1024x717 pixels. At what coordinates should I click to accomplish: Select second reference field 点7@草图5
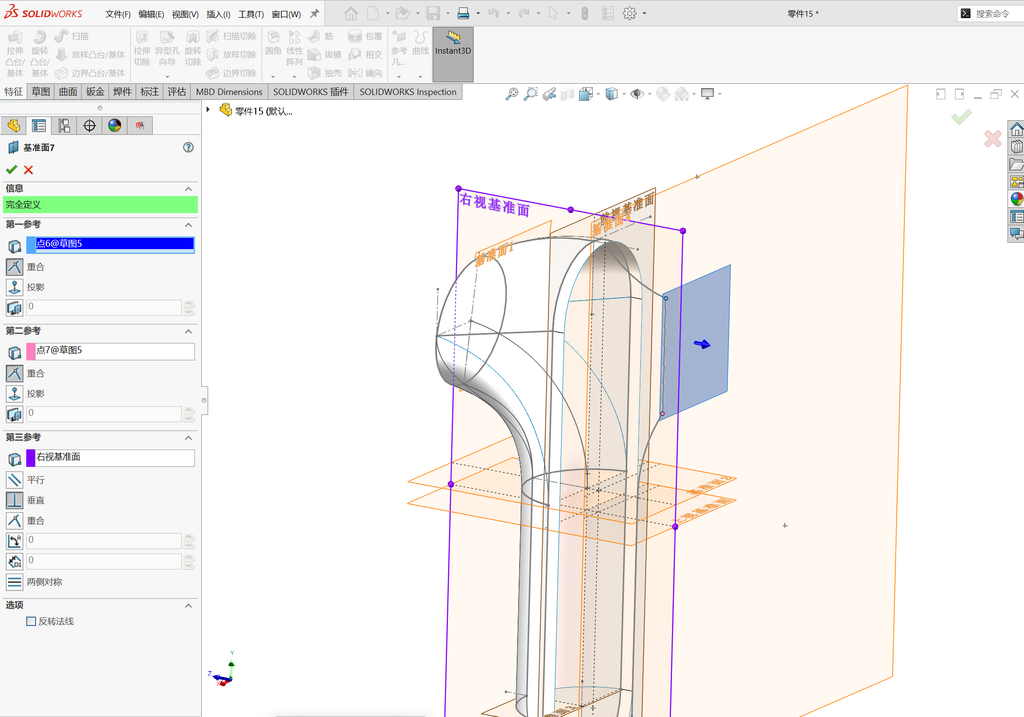pos(110,351)
